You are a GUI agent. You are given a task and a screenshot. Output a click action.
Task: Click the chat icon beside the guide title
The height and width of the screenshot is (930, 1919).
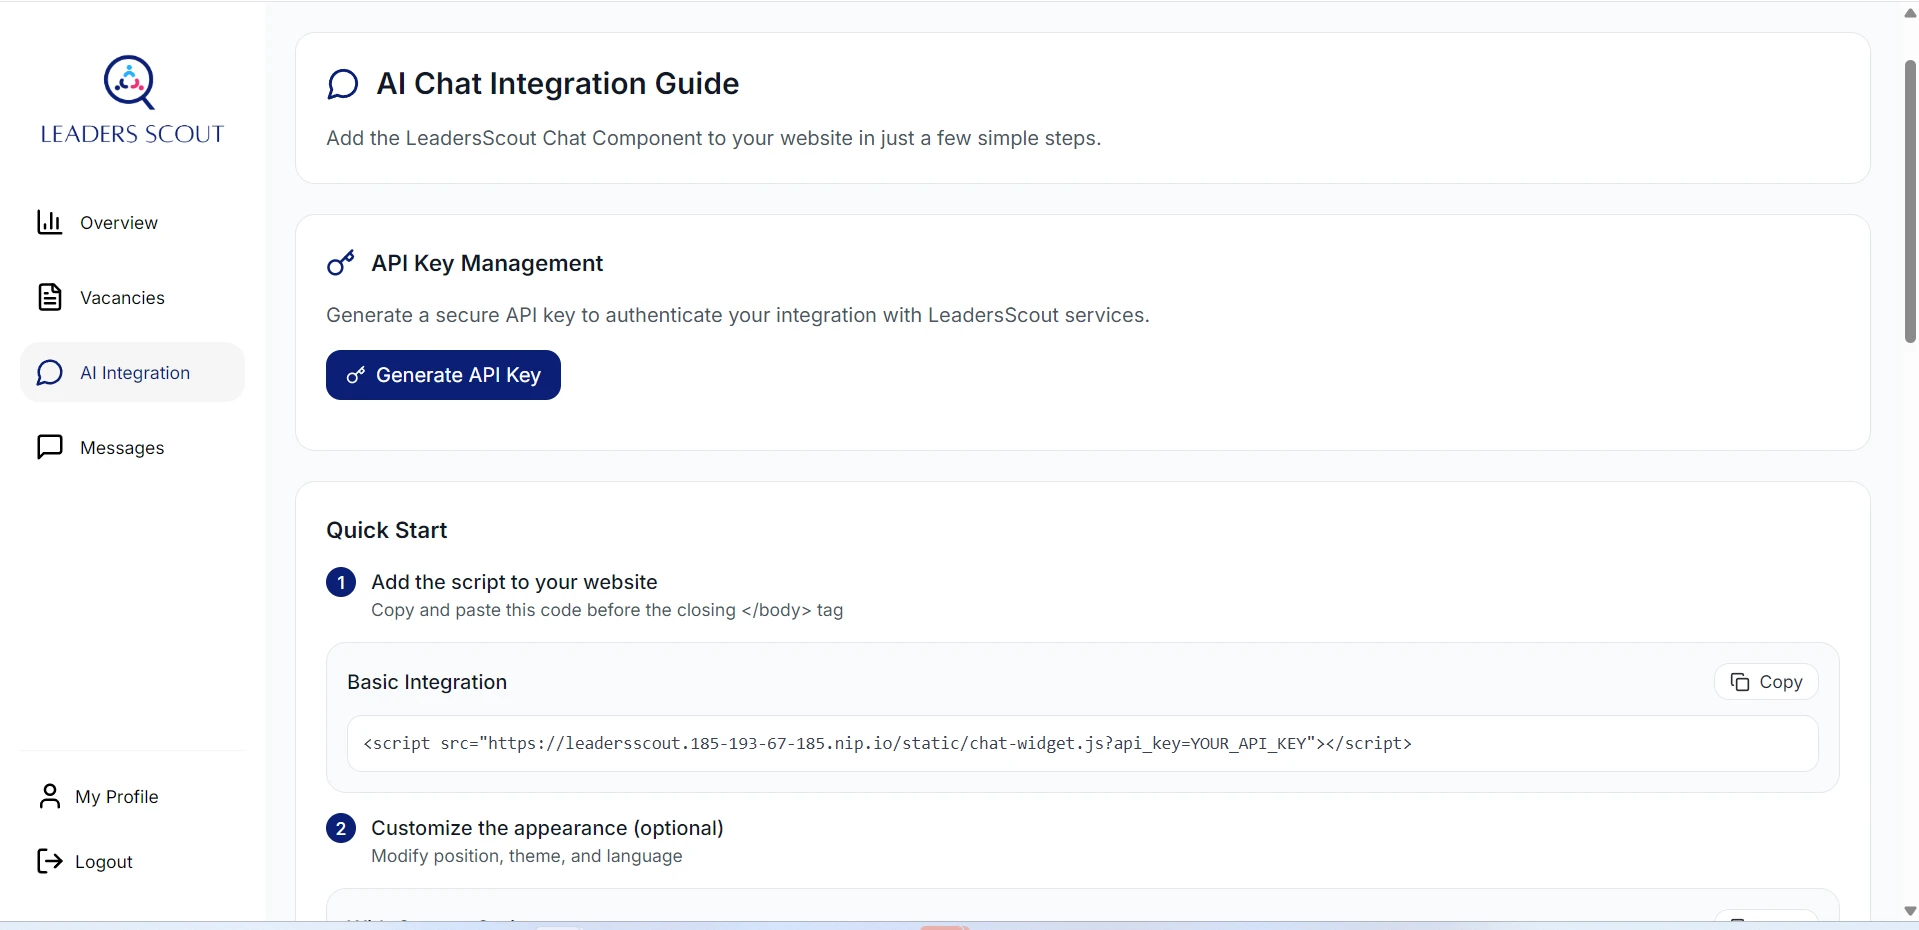(343, 84)
